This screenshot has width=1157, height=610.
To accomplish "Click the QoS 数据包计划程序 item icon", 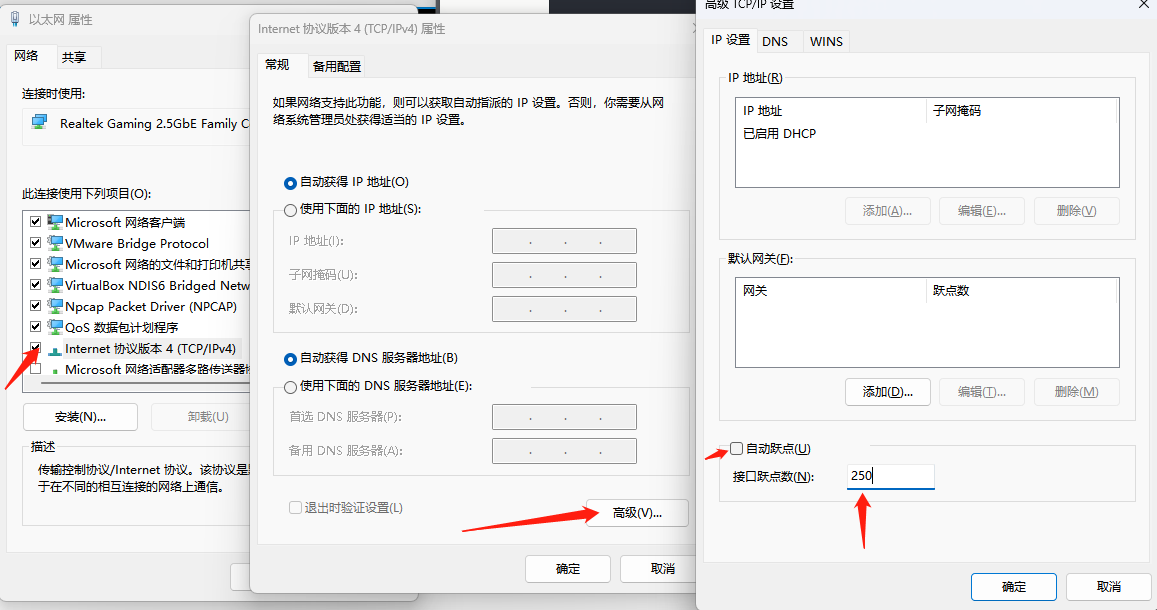I will pos(55,326).
